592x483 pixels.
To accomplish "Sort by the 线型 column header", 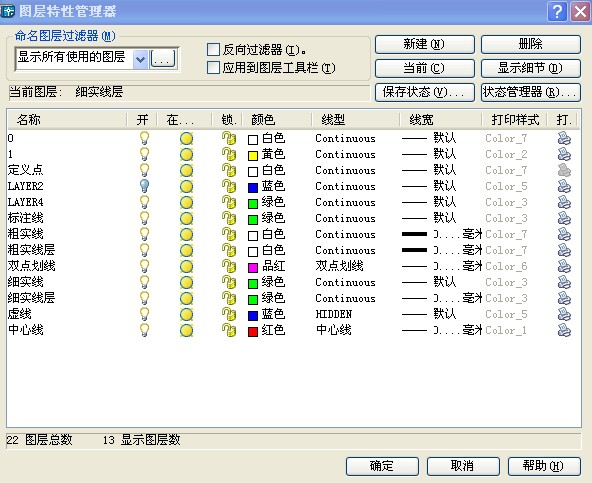I will point(355,120).
